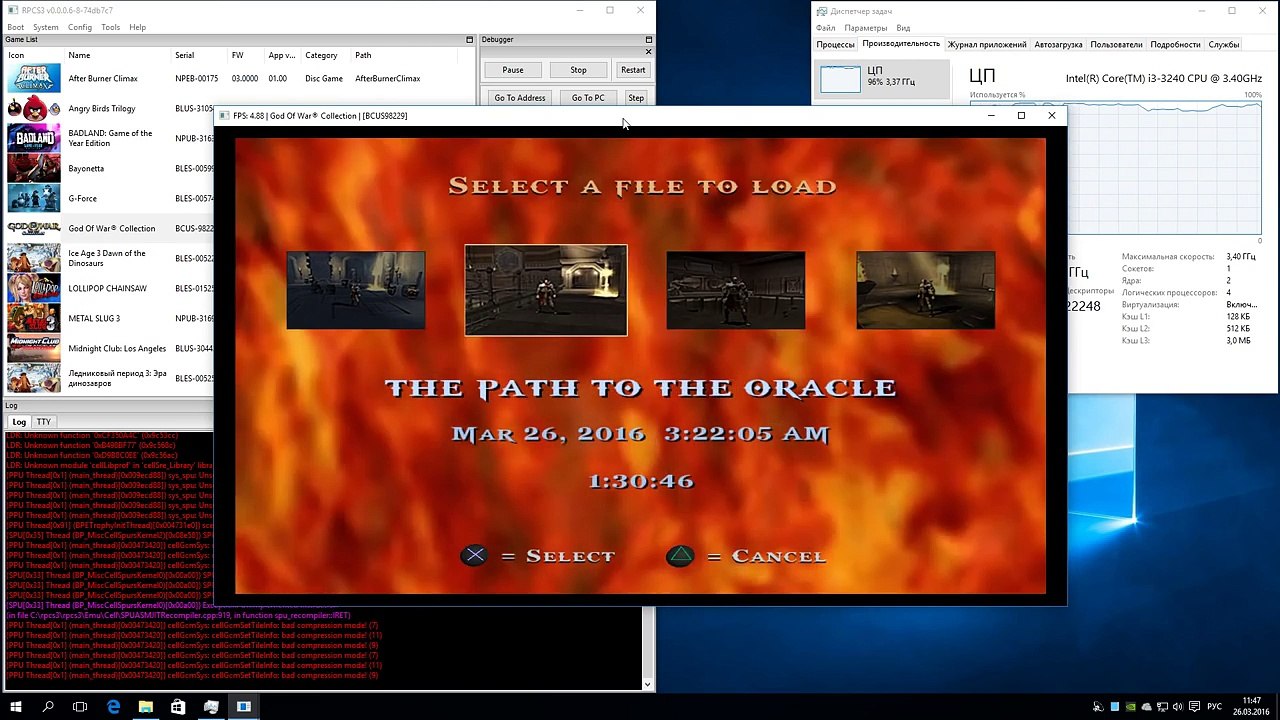Float the Game List panel

click(x=469, y=40)
